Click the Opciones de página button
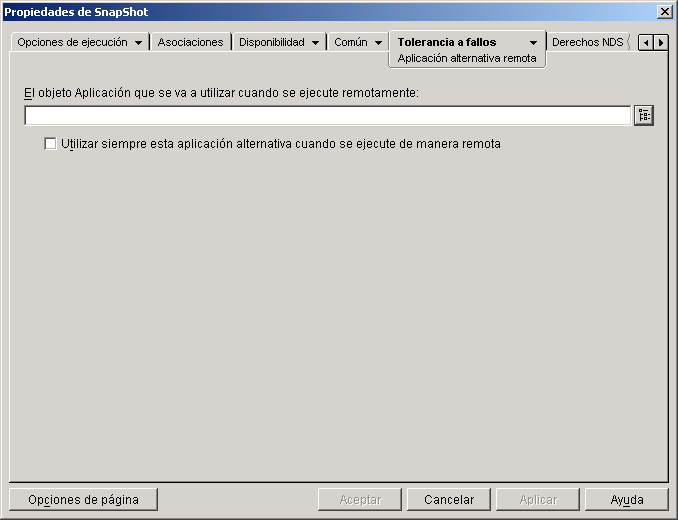This screenshot has width=678, height=520. pyautogui.click(x=83, y=500)
